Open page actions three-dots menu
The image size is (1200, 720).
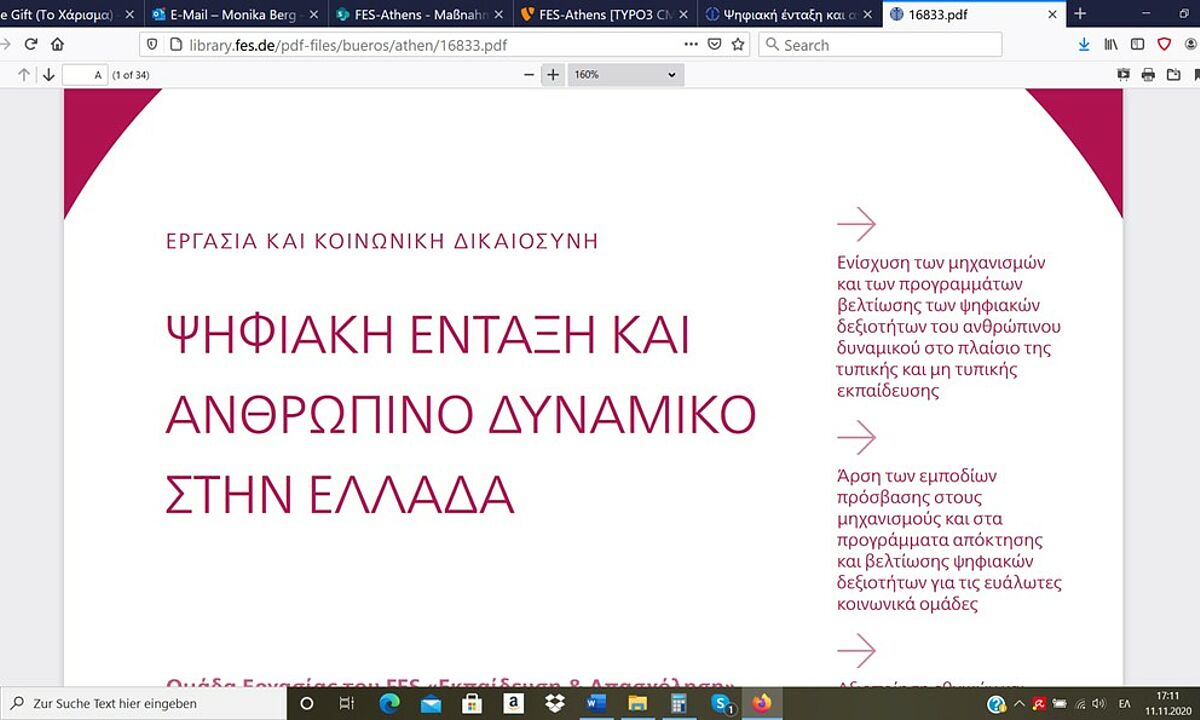(691, 45)
